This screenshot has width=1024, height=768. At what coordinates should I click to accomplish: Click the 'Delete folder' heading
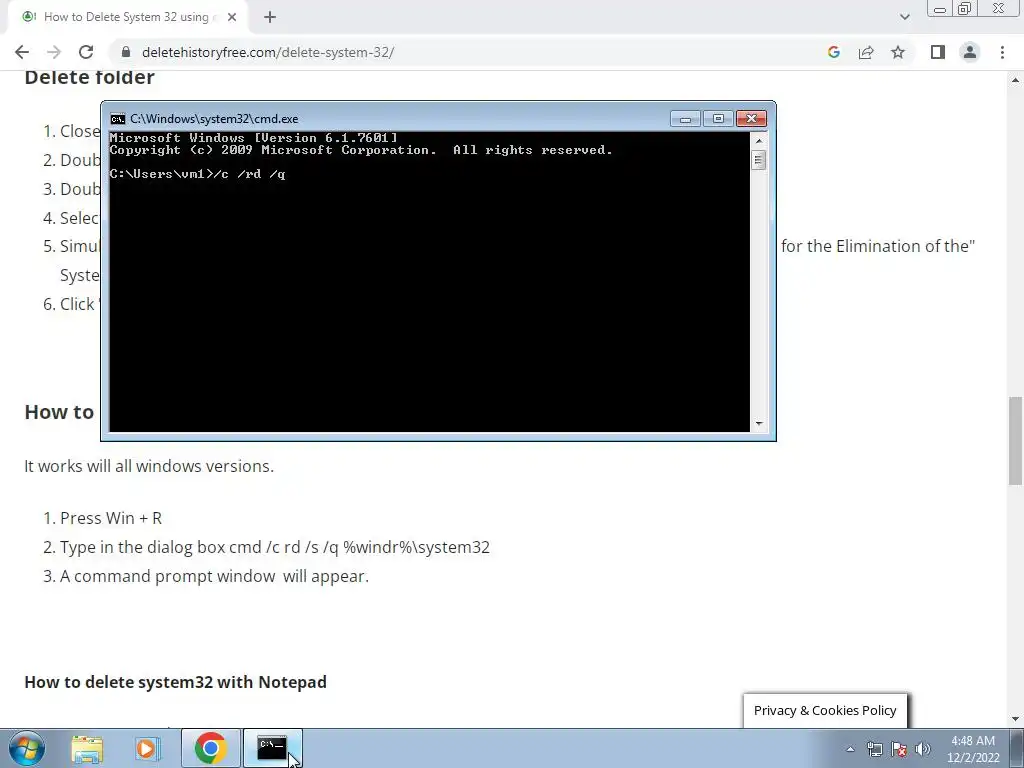pyautogui.click(x=89, y=77)
